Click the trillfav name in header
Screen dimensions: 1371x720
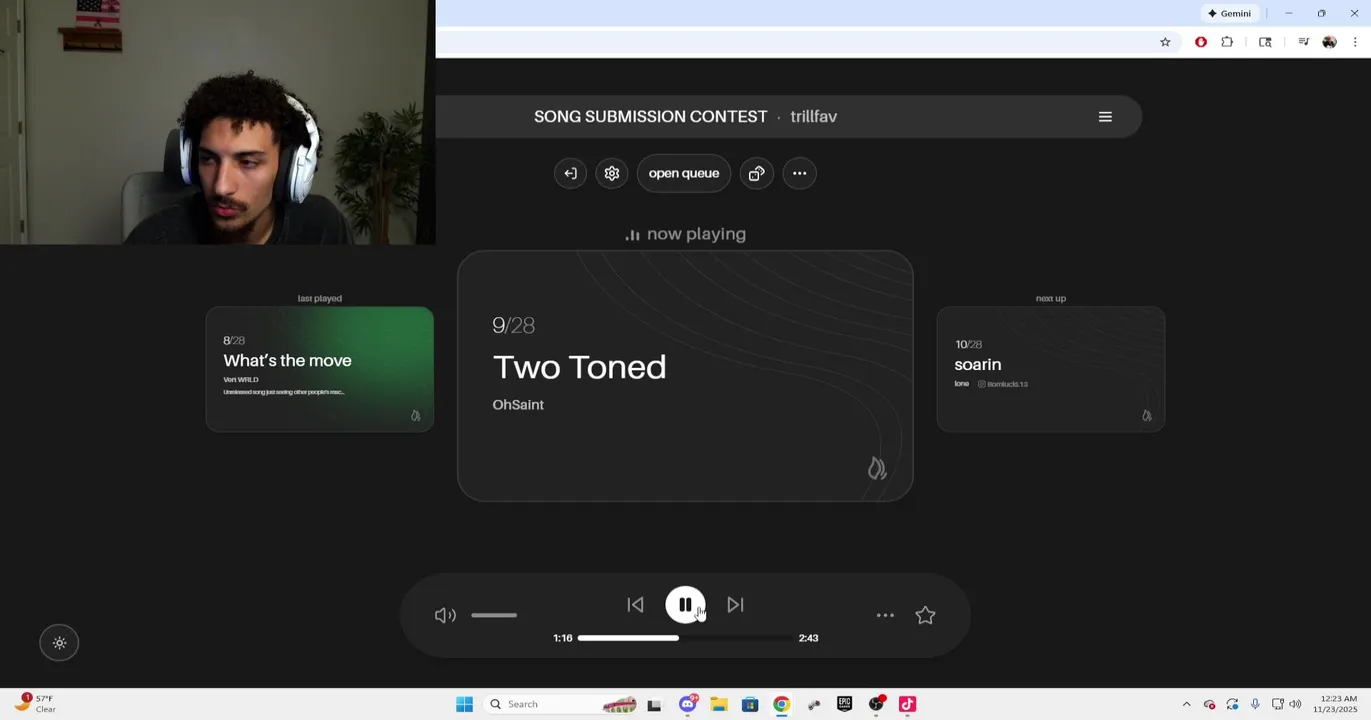coord(814,117)
